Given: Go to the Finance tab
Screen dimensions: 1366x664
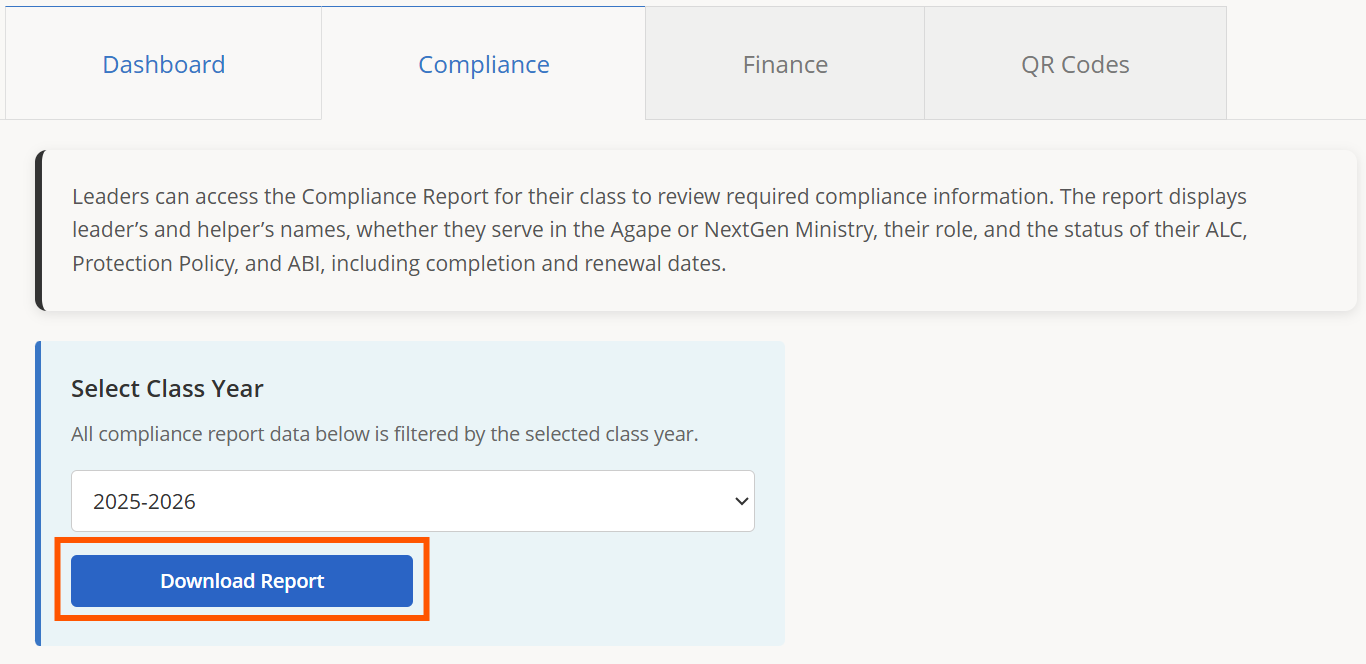Looking at the screenshot, I should (785, 65).
